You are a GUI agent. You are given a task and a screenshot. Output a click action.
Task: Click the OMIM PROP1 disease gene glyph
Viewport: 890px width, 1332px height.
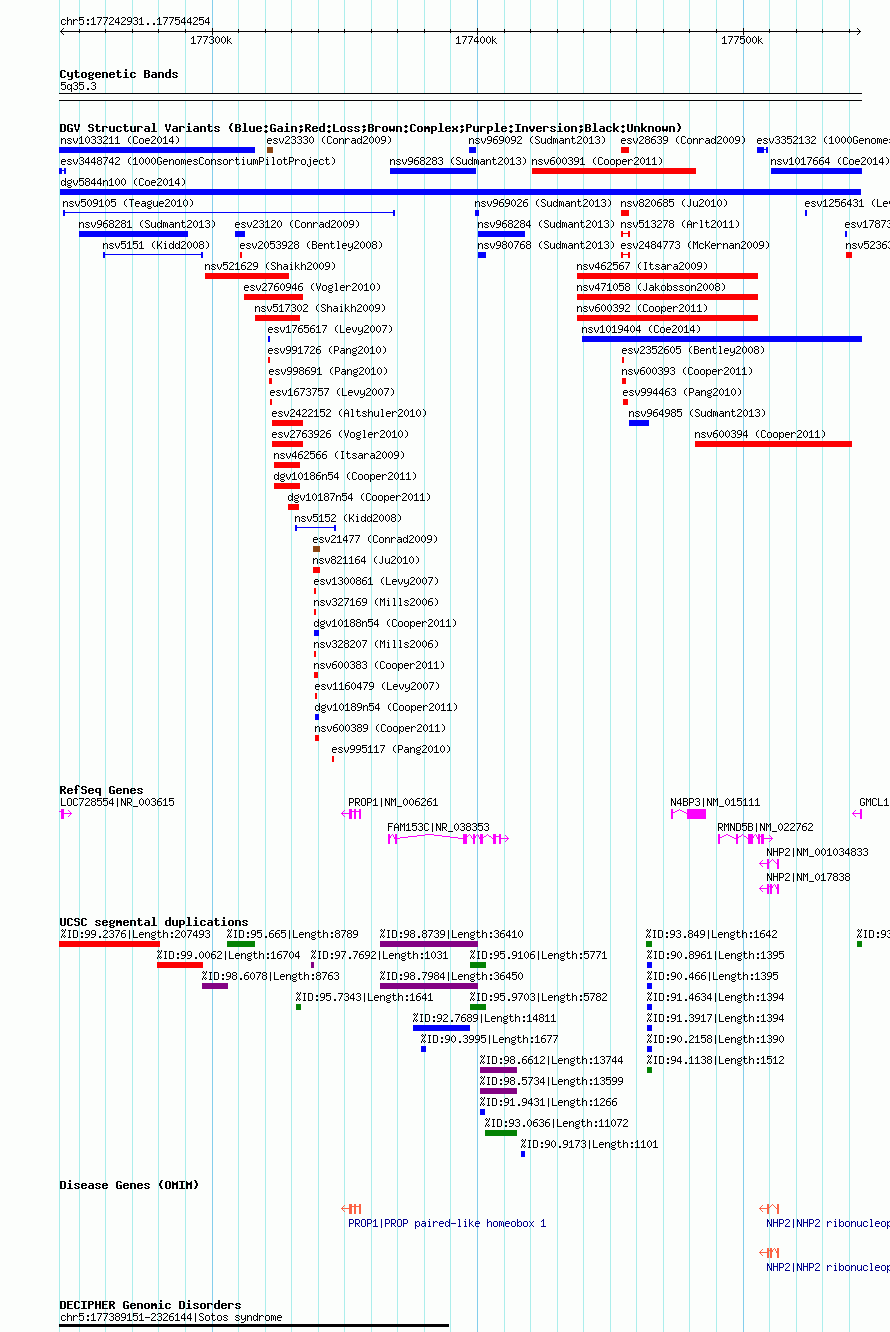coord(352,1209)
